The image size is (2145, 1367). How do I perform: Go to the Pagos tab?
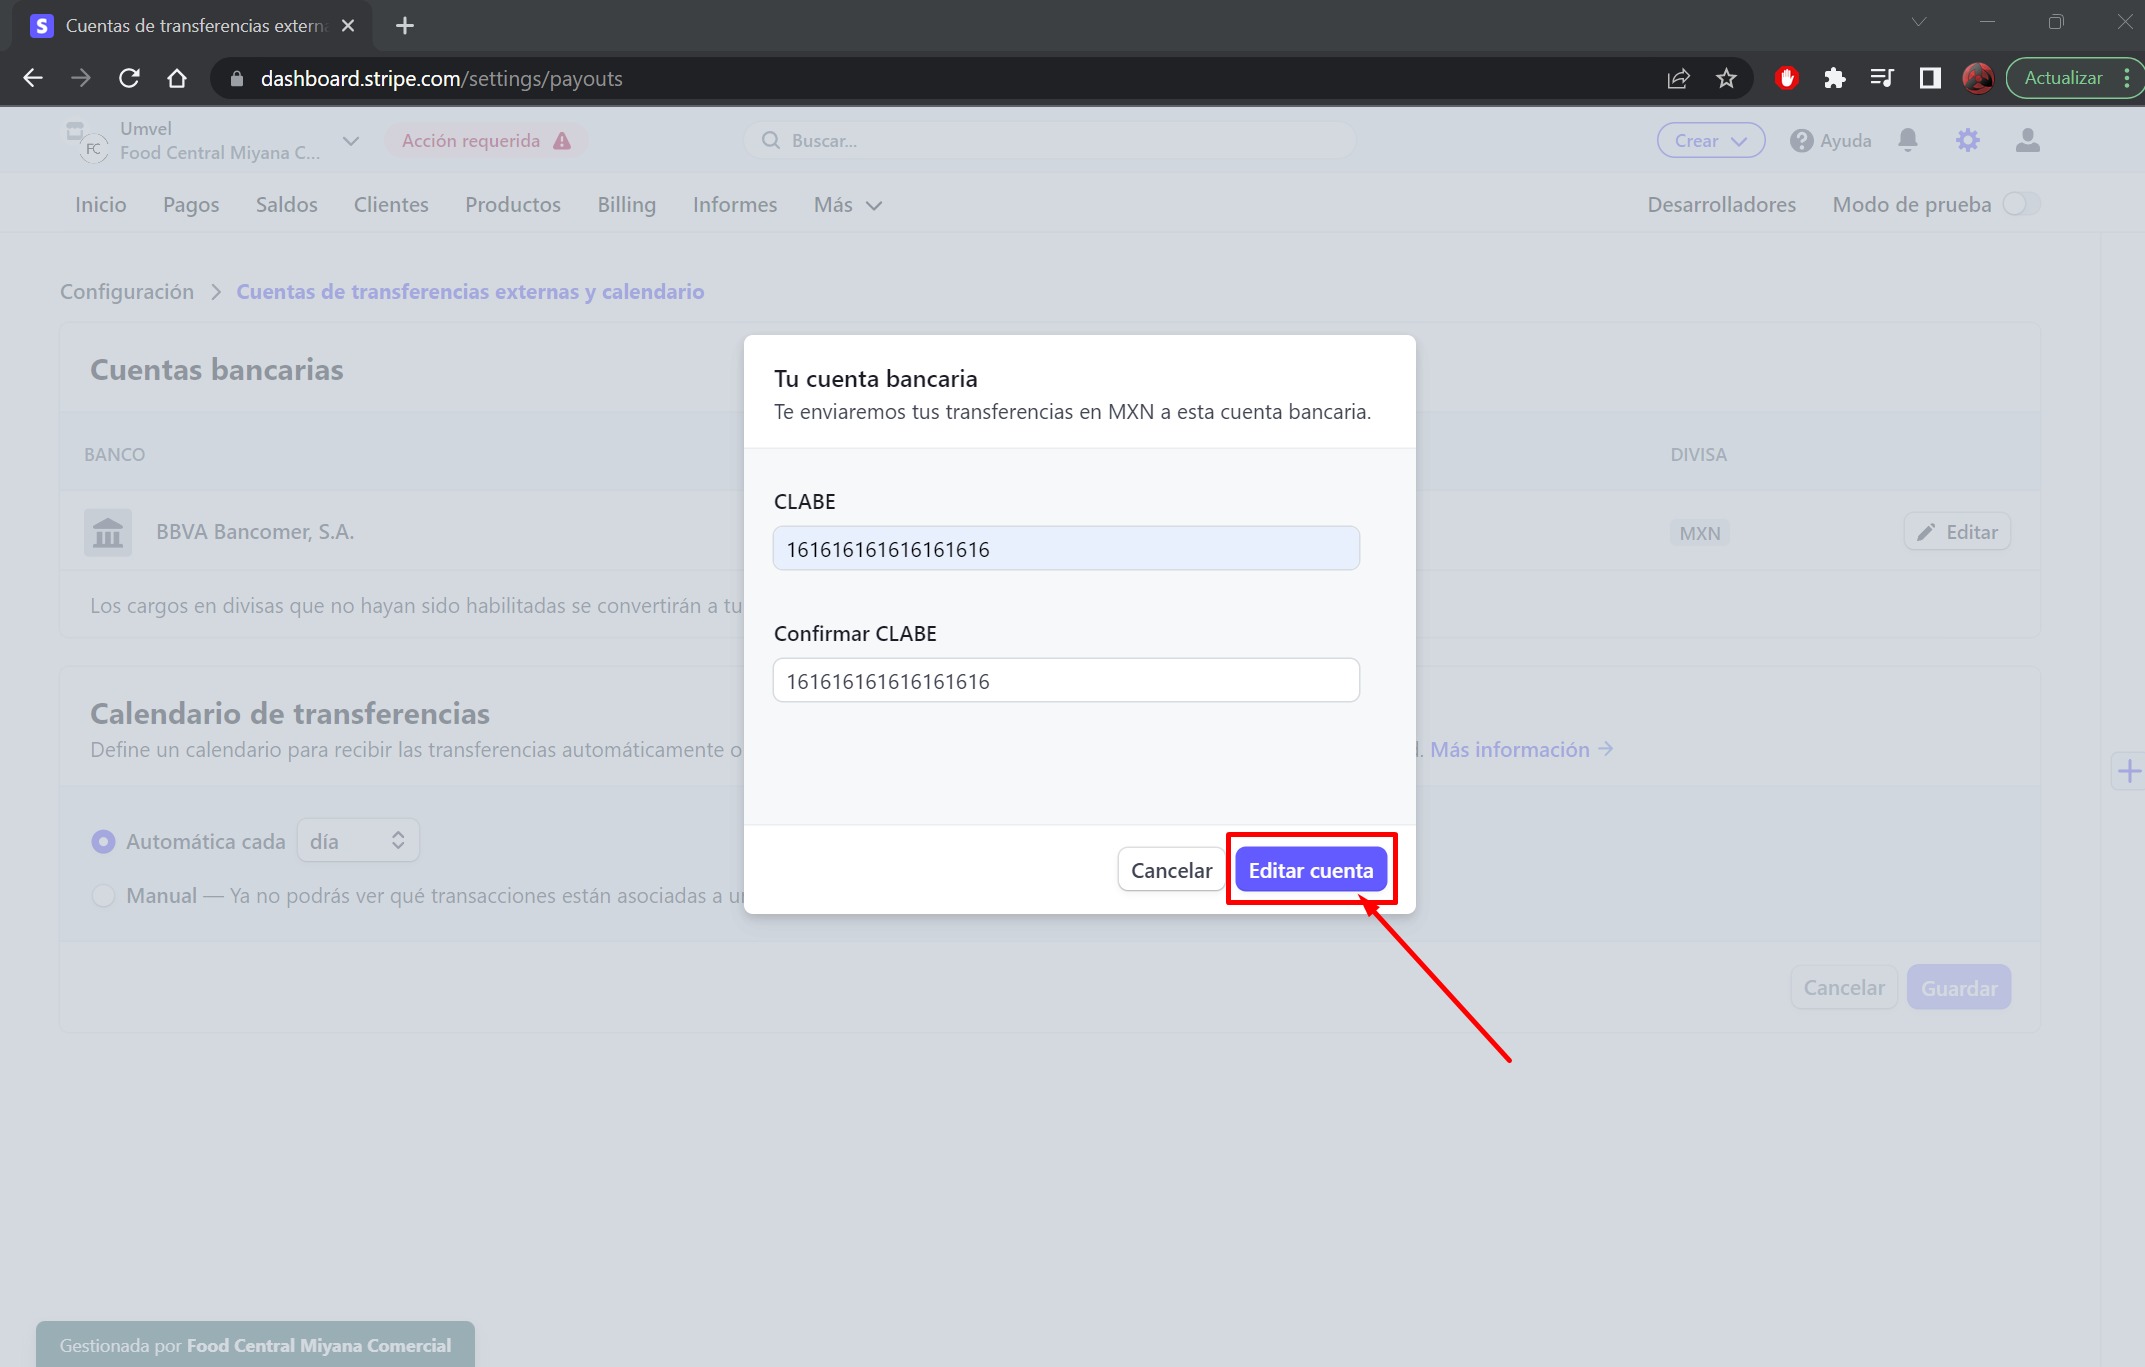[191, 205]
